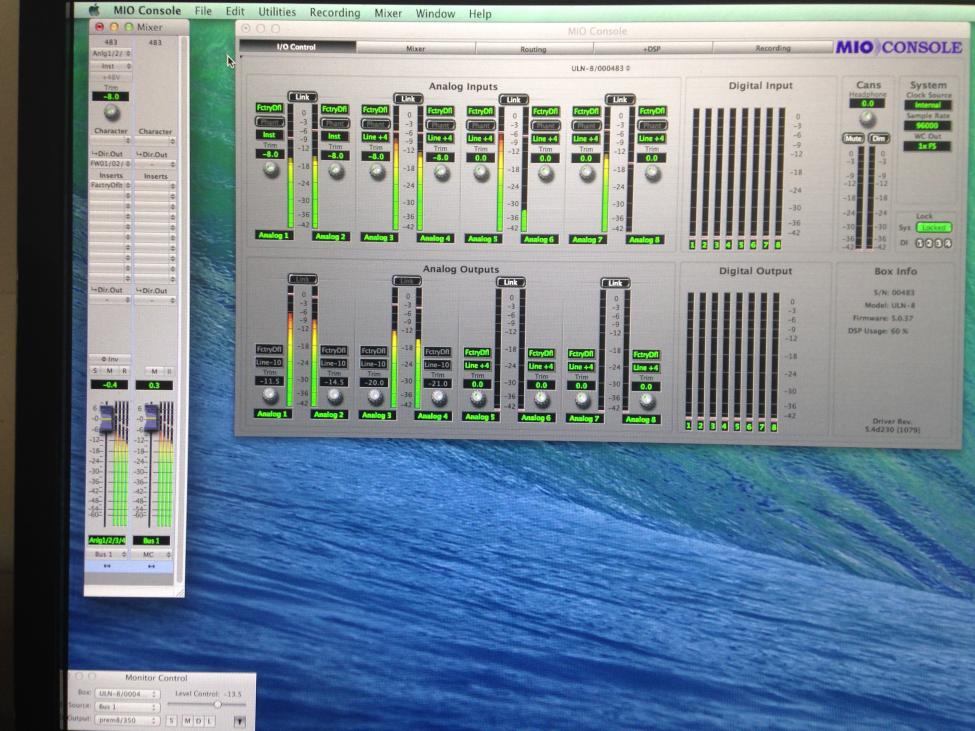The image size is (975, 731).
Task: Mute the Cans headphone output
Action: pos(853,138)
